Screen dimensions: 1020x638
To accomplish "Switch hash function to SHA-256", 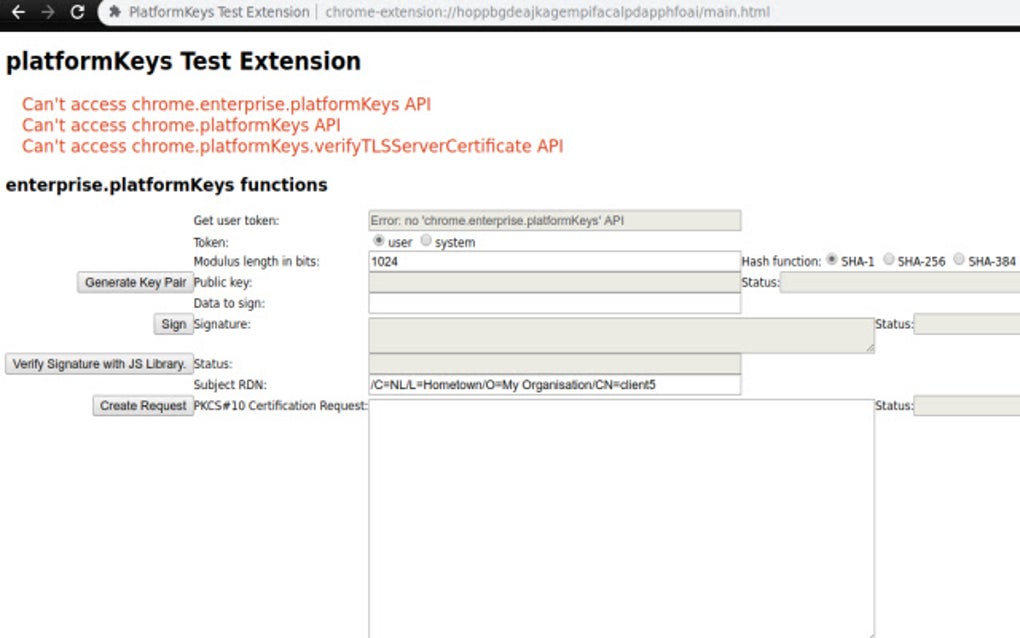I will [x=888, y=260].
